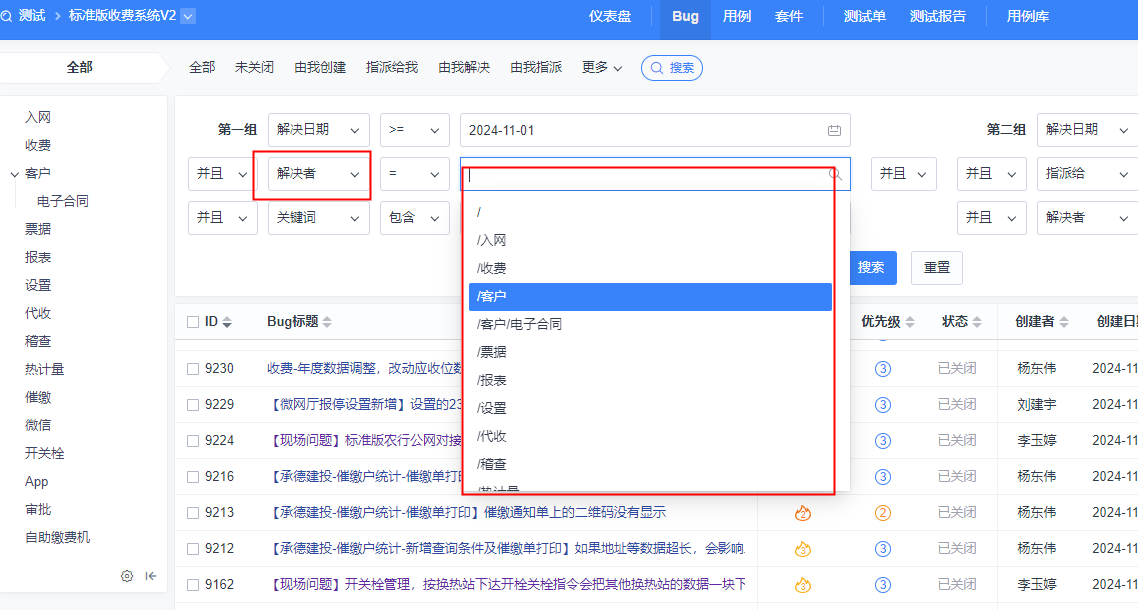Click the priority 2 badge on bug 9213
This screenshot has height=610, width=1138.
(883, 513)
